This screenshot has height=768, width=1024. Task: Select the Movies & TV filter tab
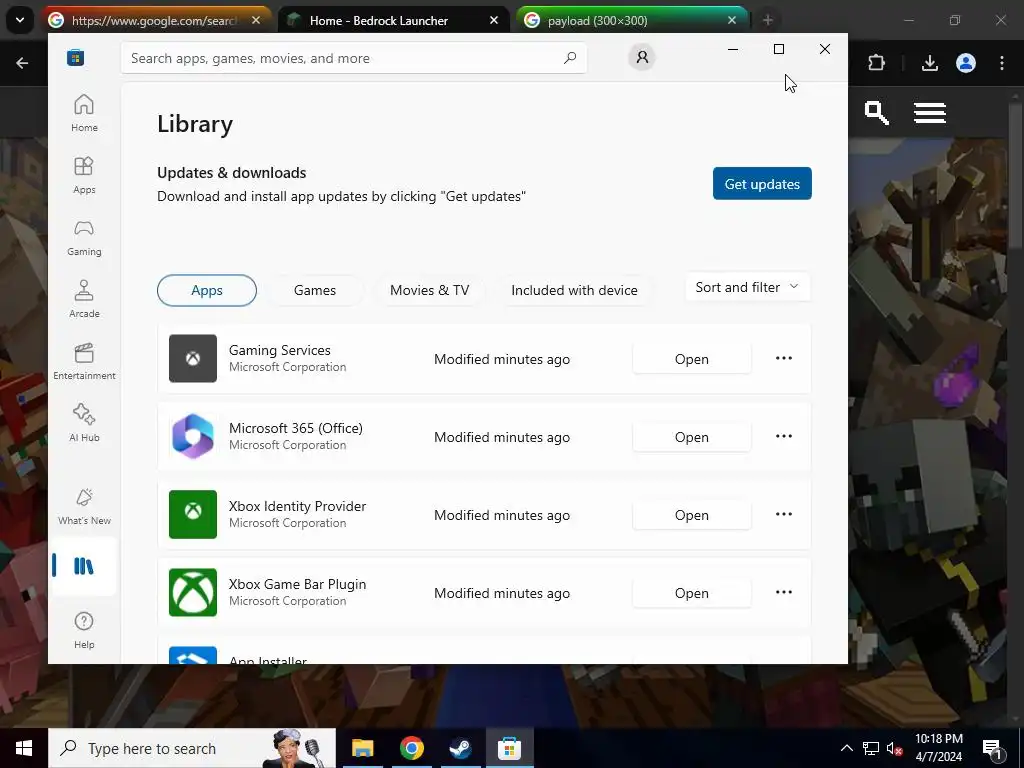430,290
